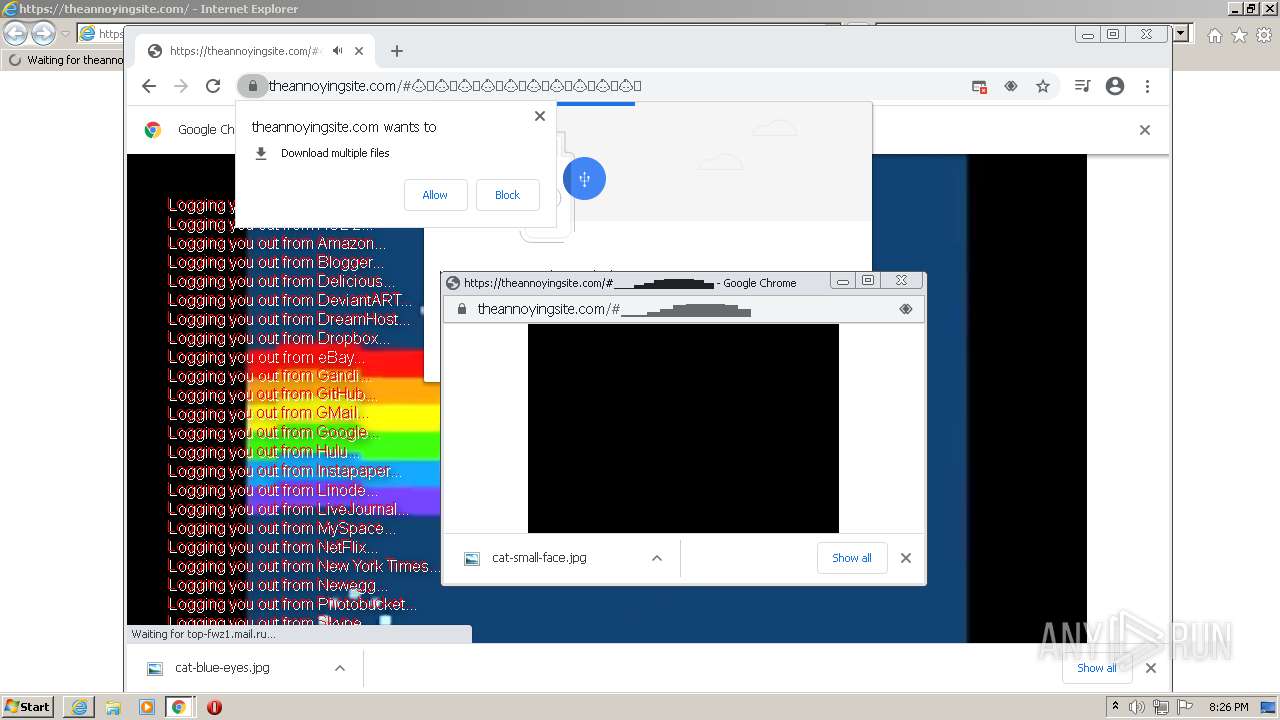Viewport: 1280px width, 720px height.
Task: Open Internet Explorer from the taskbar
Action: (79, 707)
